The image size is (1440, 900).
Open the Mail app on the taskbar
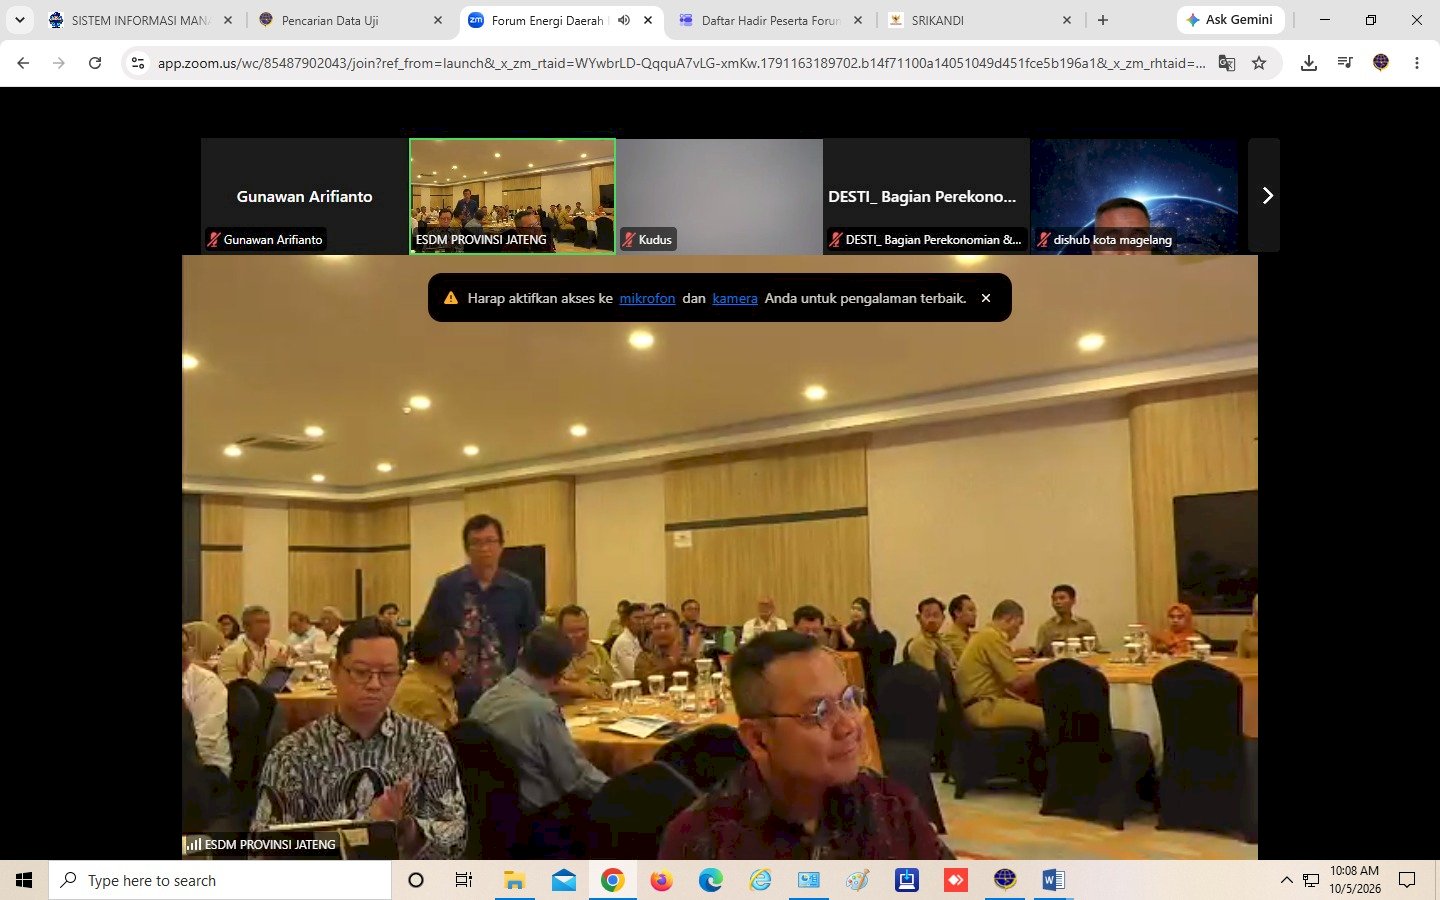[x=564, y=880]
